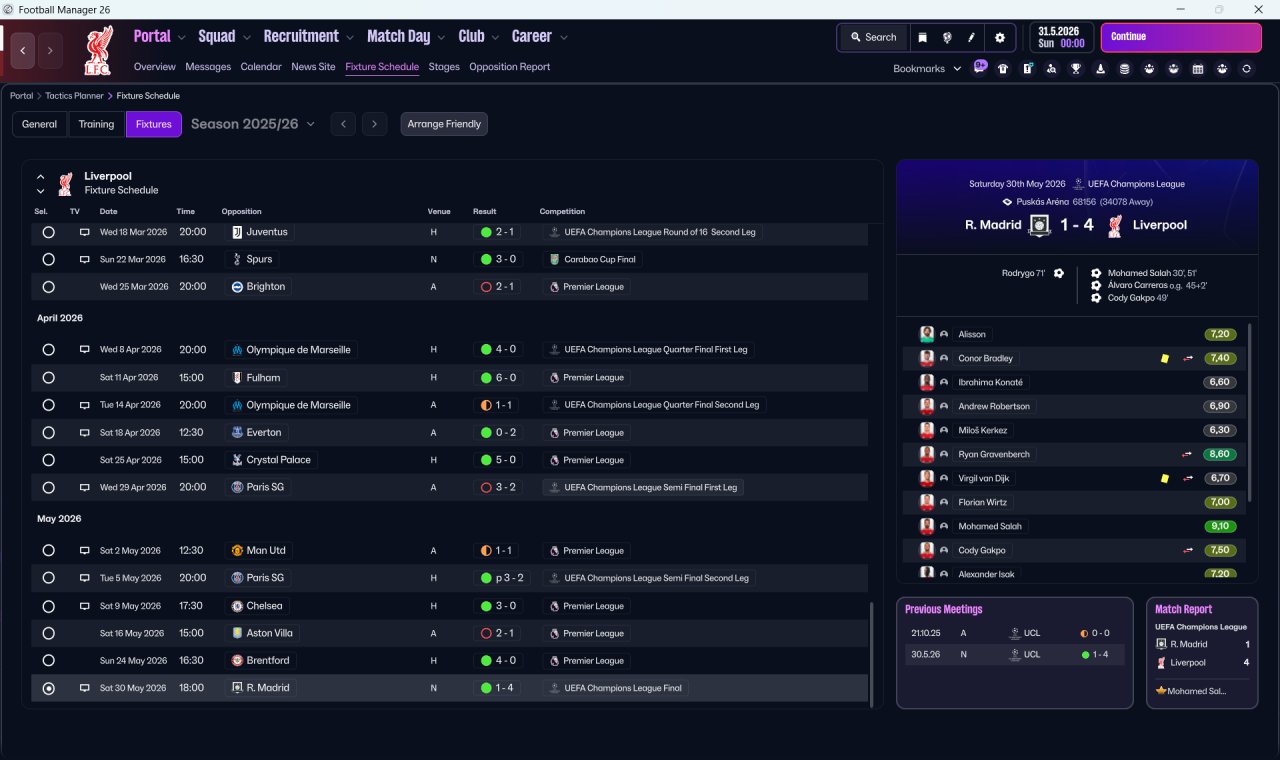Click the Liverpool club crest logo
The width and height of the screenshot is (1280, 760).
(98, 50)
